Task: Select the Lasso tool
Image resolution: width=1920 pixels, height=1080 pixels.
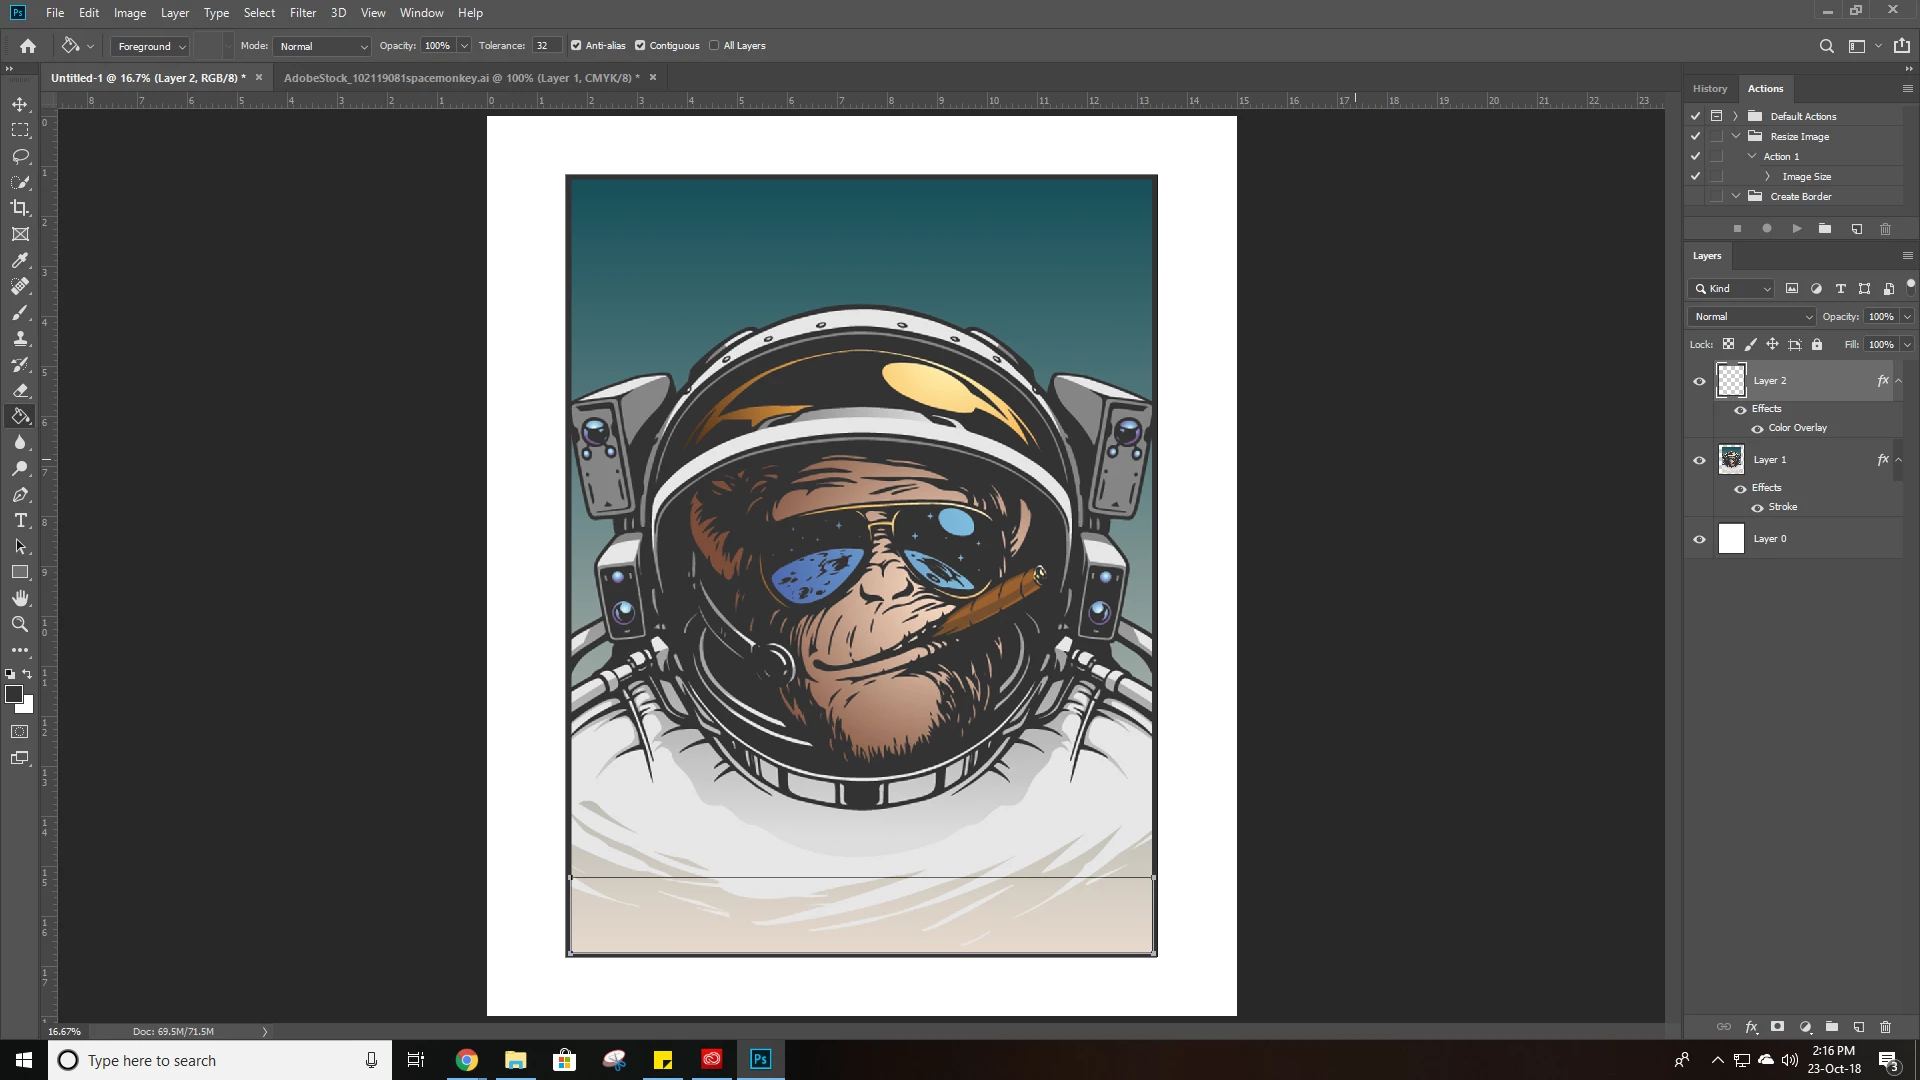Action: pos(20,156)
